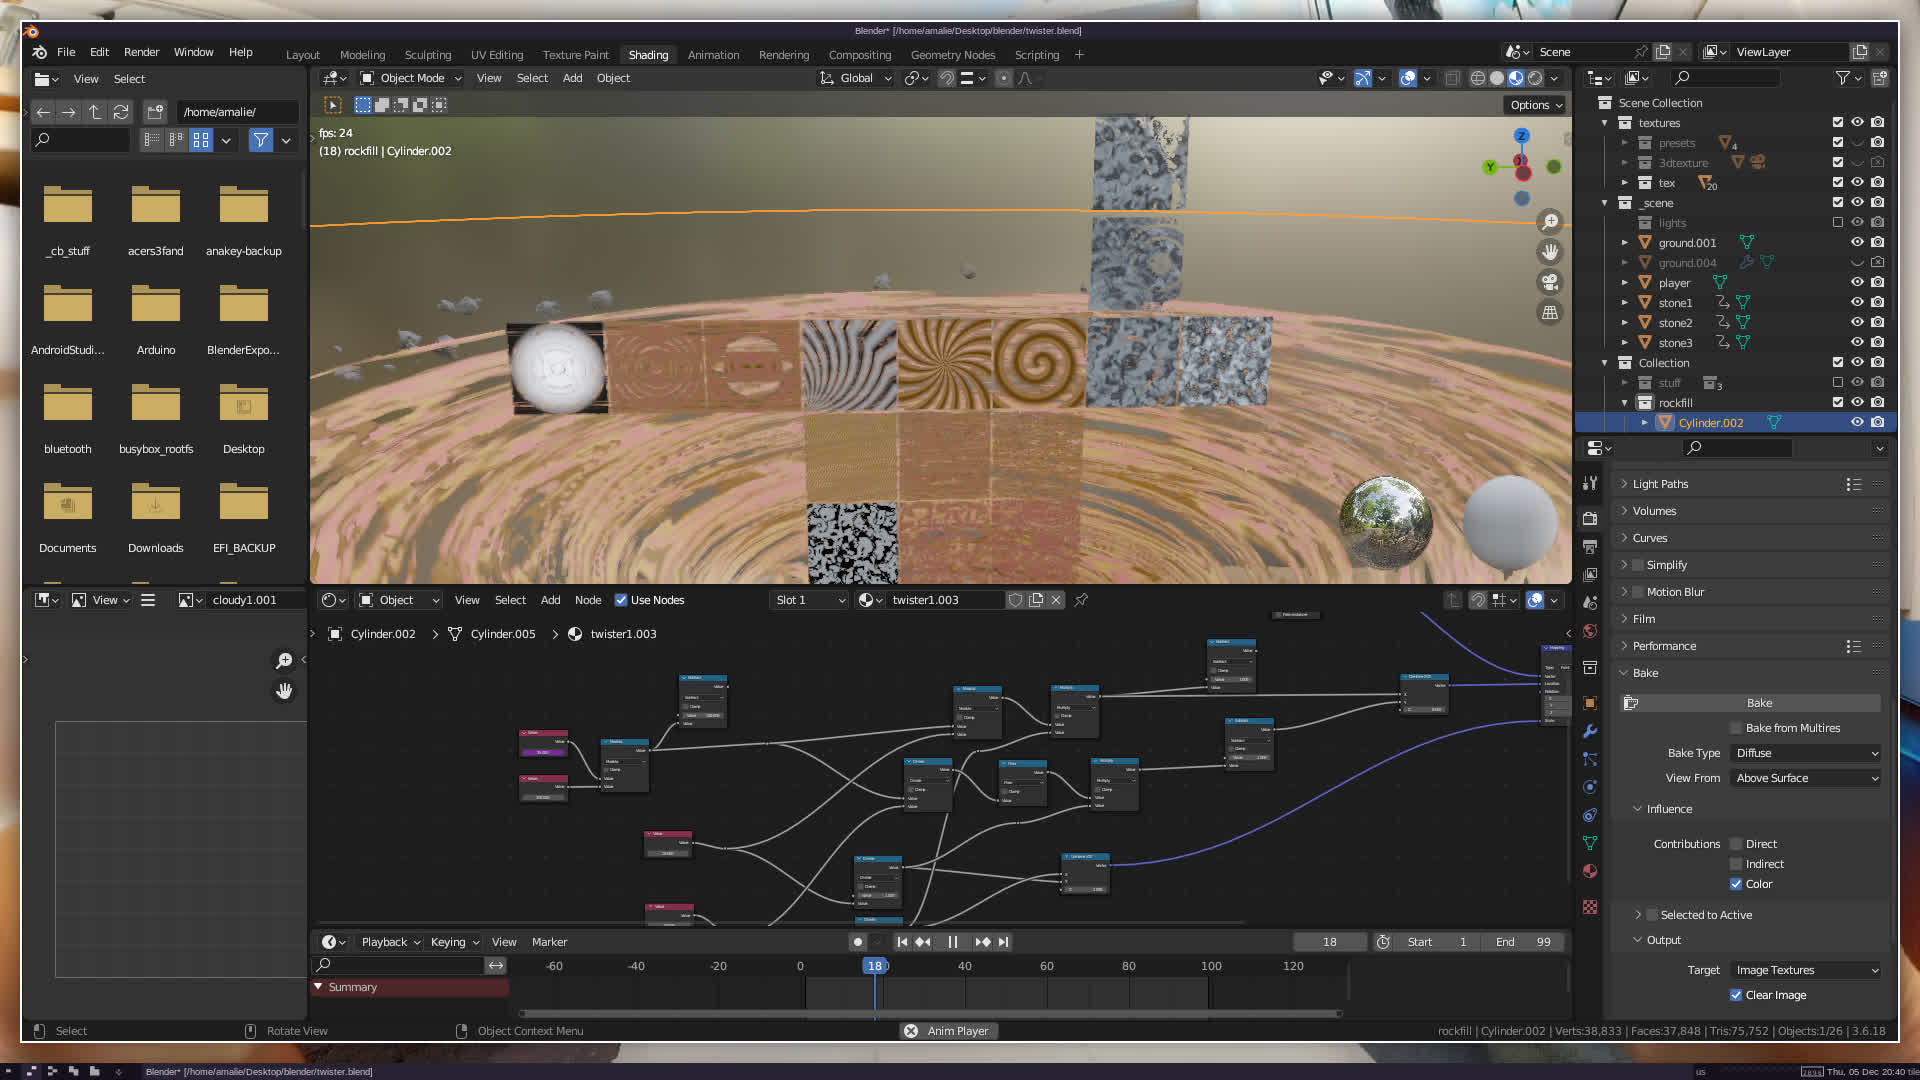This screenshot has height=1080, width=1920.
Task: Uncheck the Use Nodes checkbox
Action: coord(621,600)
